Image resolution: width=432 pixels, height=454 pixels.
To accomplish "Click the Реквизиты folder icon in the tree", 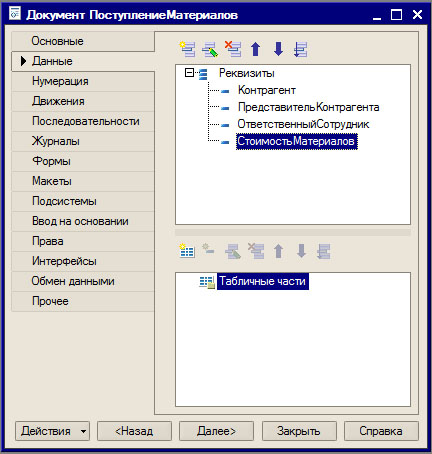I will tap(203, 74).
